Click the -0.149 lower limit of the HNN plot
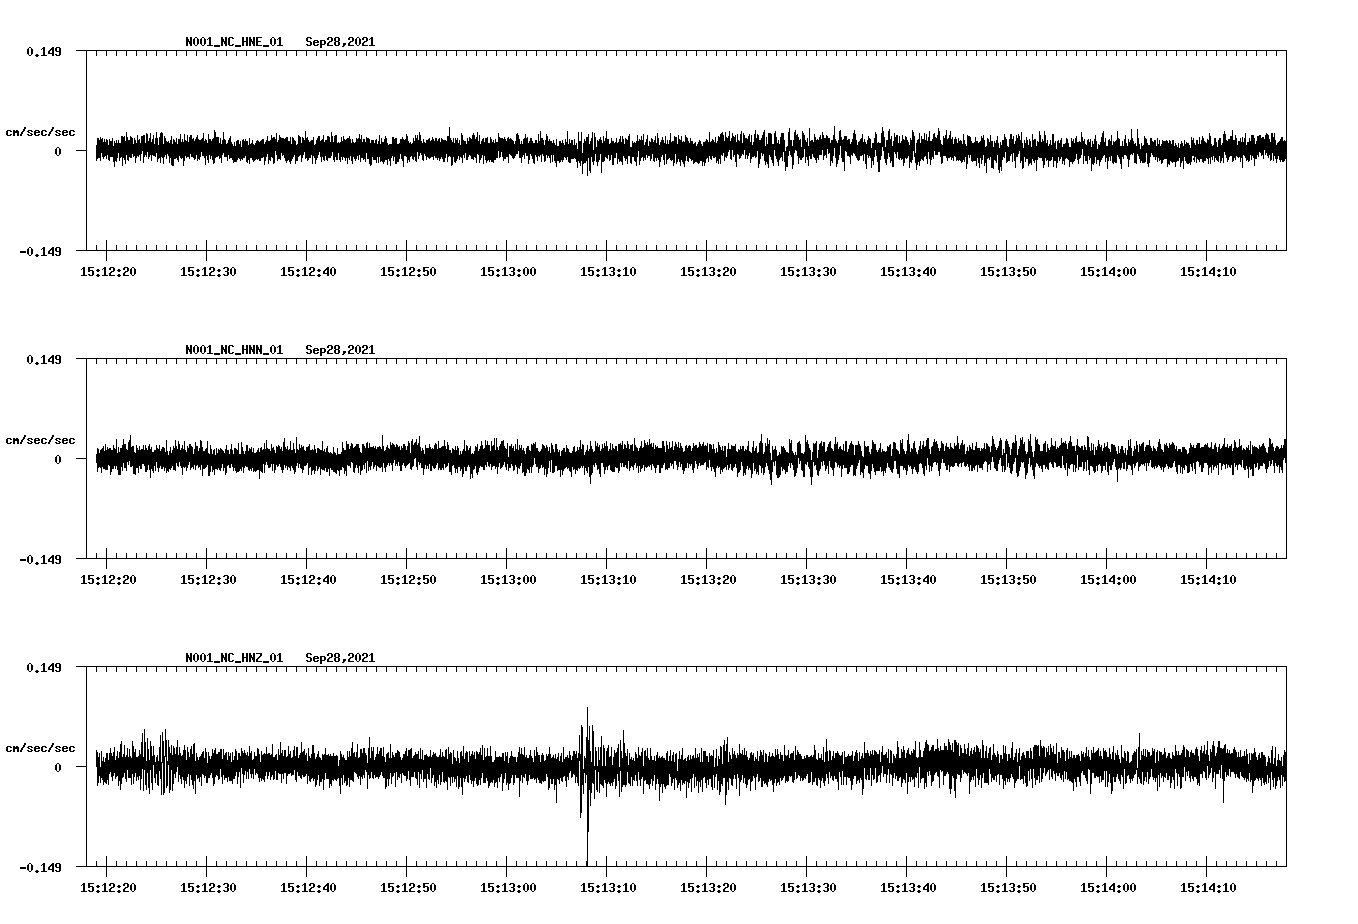The height and width of the screenshot is (924, 1358). coord(40,559)
